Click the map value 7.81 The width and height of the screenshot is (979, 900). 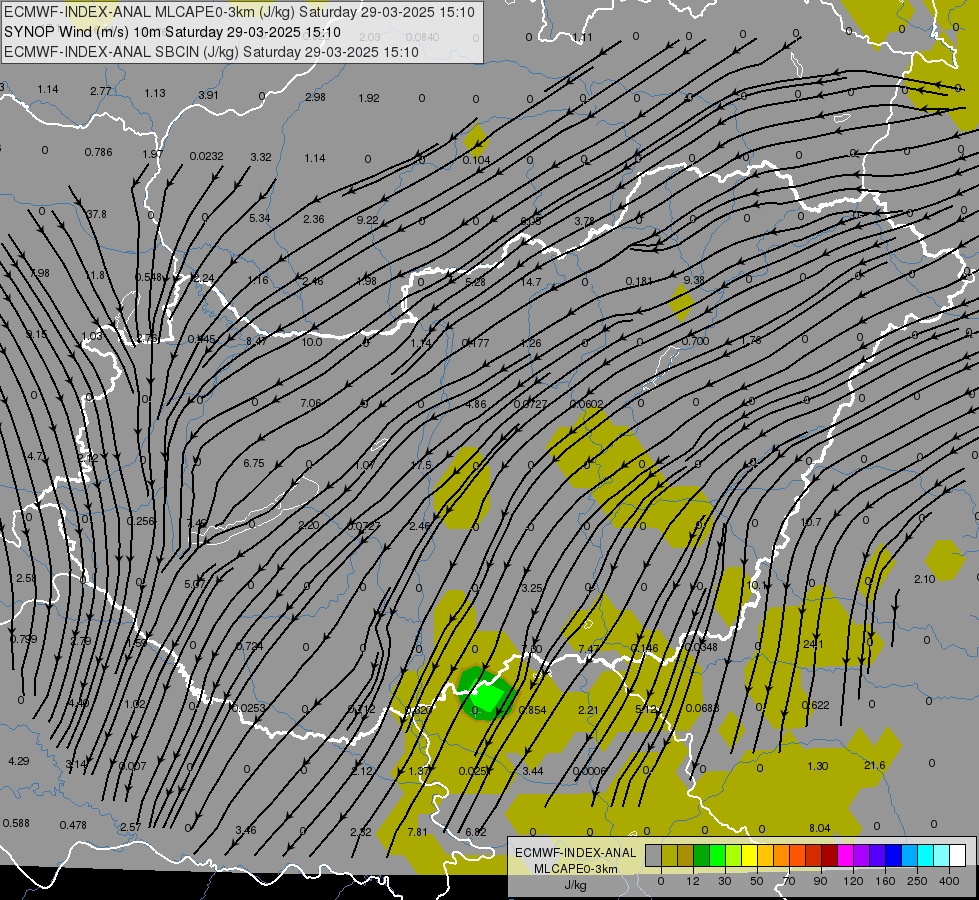[417, 832]
